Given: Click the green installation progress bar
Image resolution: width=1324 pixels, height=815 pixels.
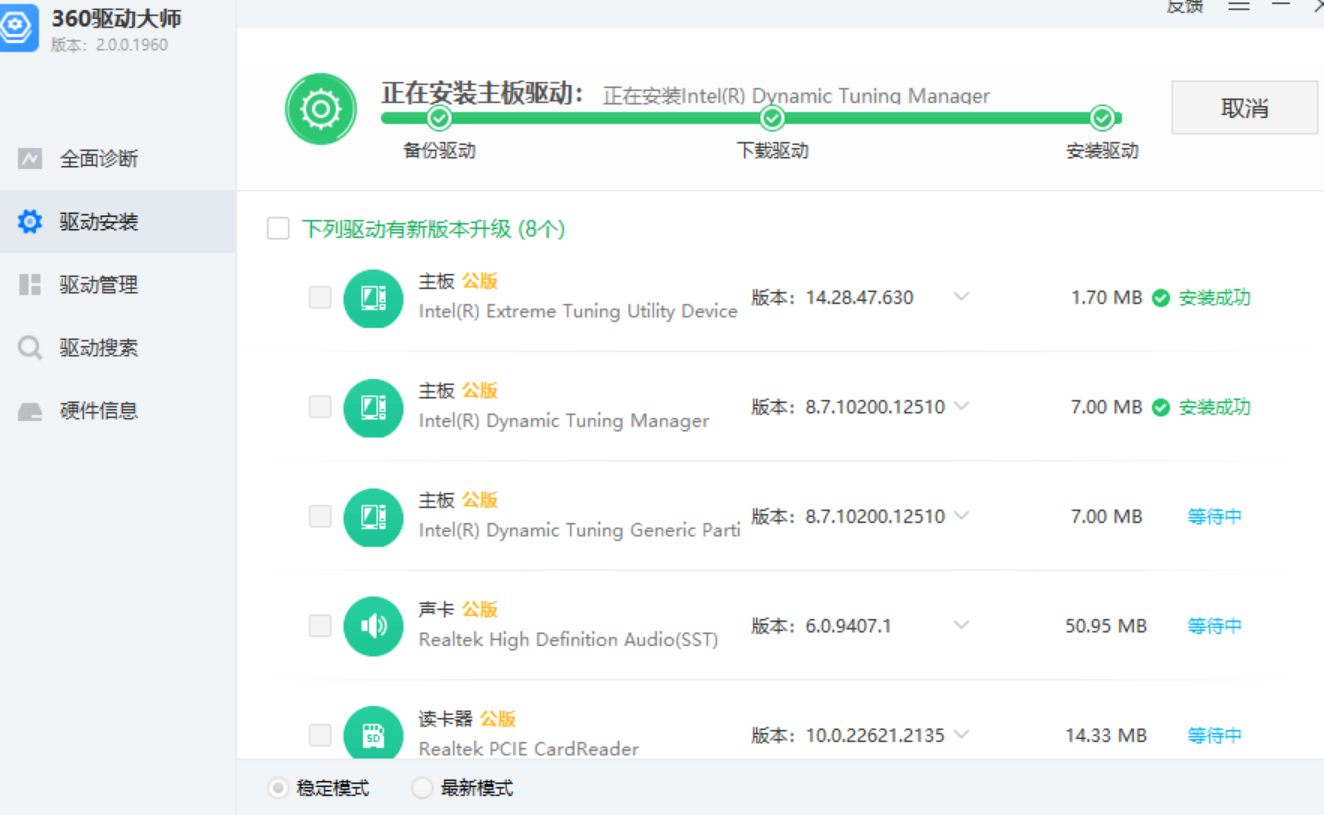Looking at the screenshot, I should click(x=751, y=119).
